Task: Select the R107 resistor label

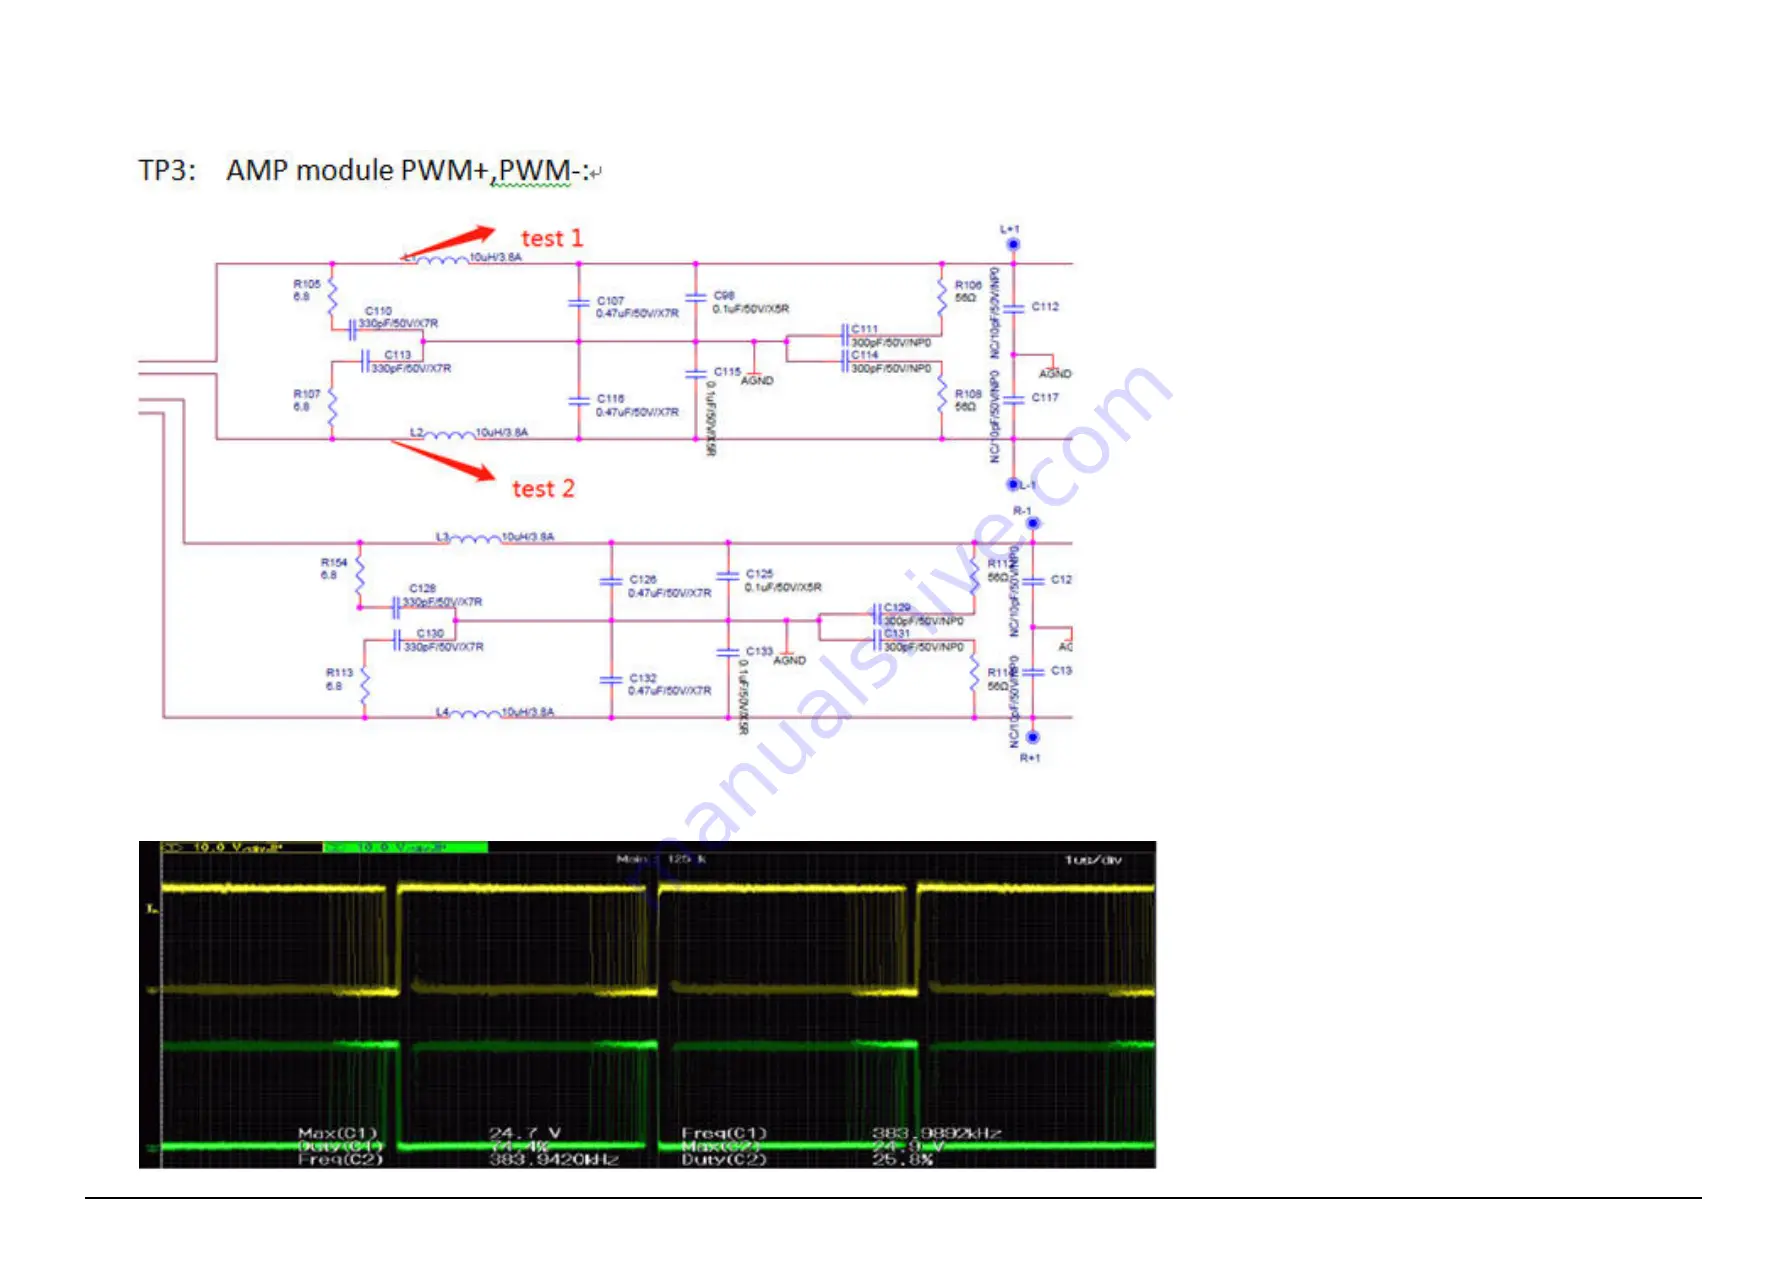Action: point(307,394)
